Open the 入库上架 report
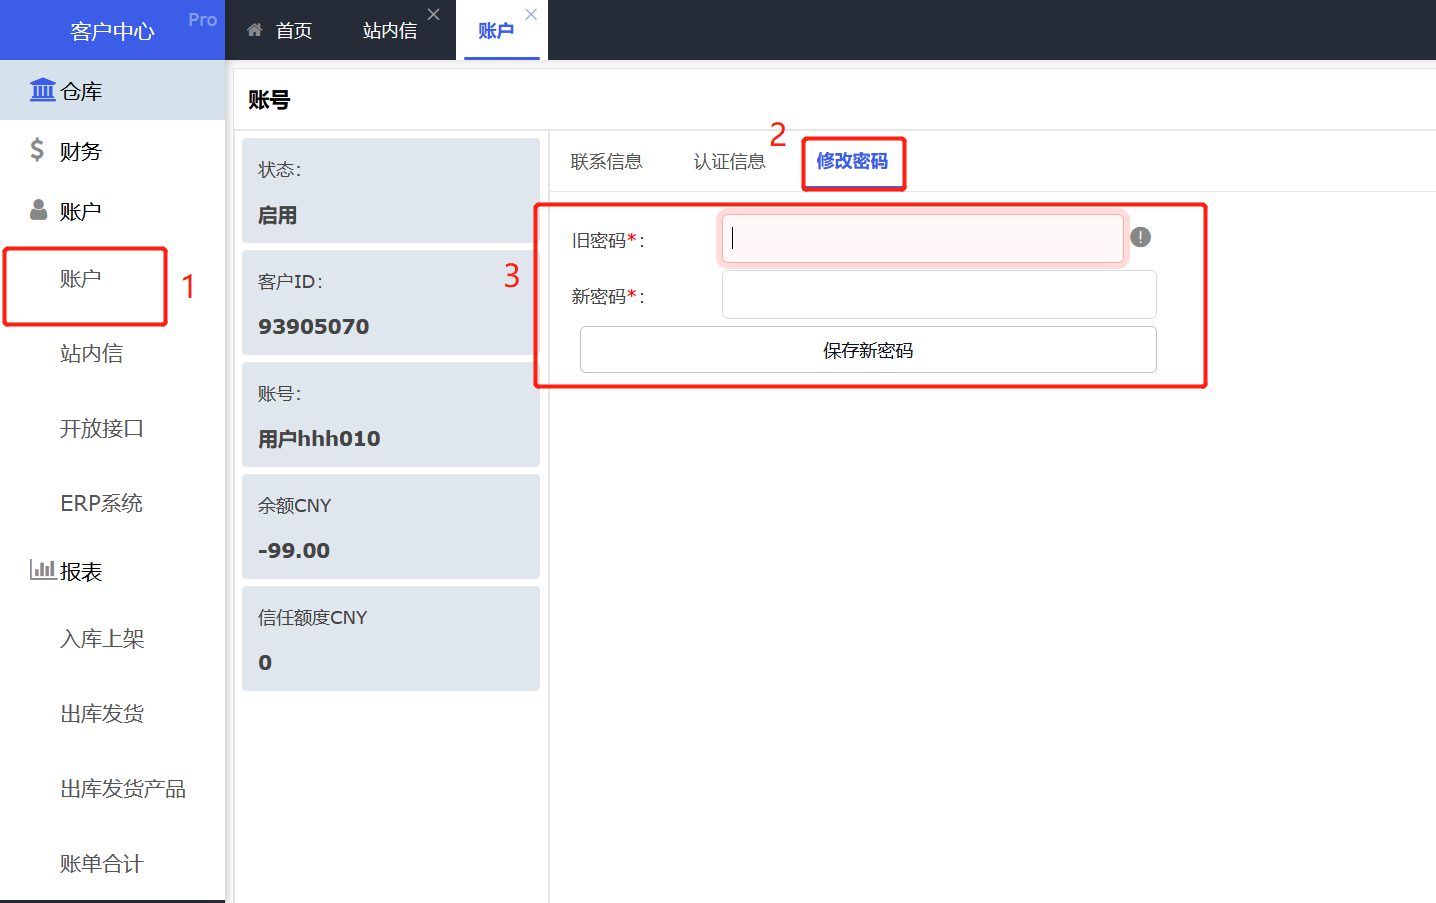The image size is (1436, 903). coord(102,638)
